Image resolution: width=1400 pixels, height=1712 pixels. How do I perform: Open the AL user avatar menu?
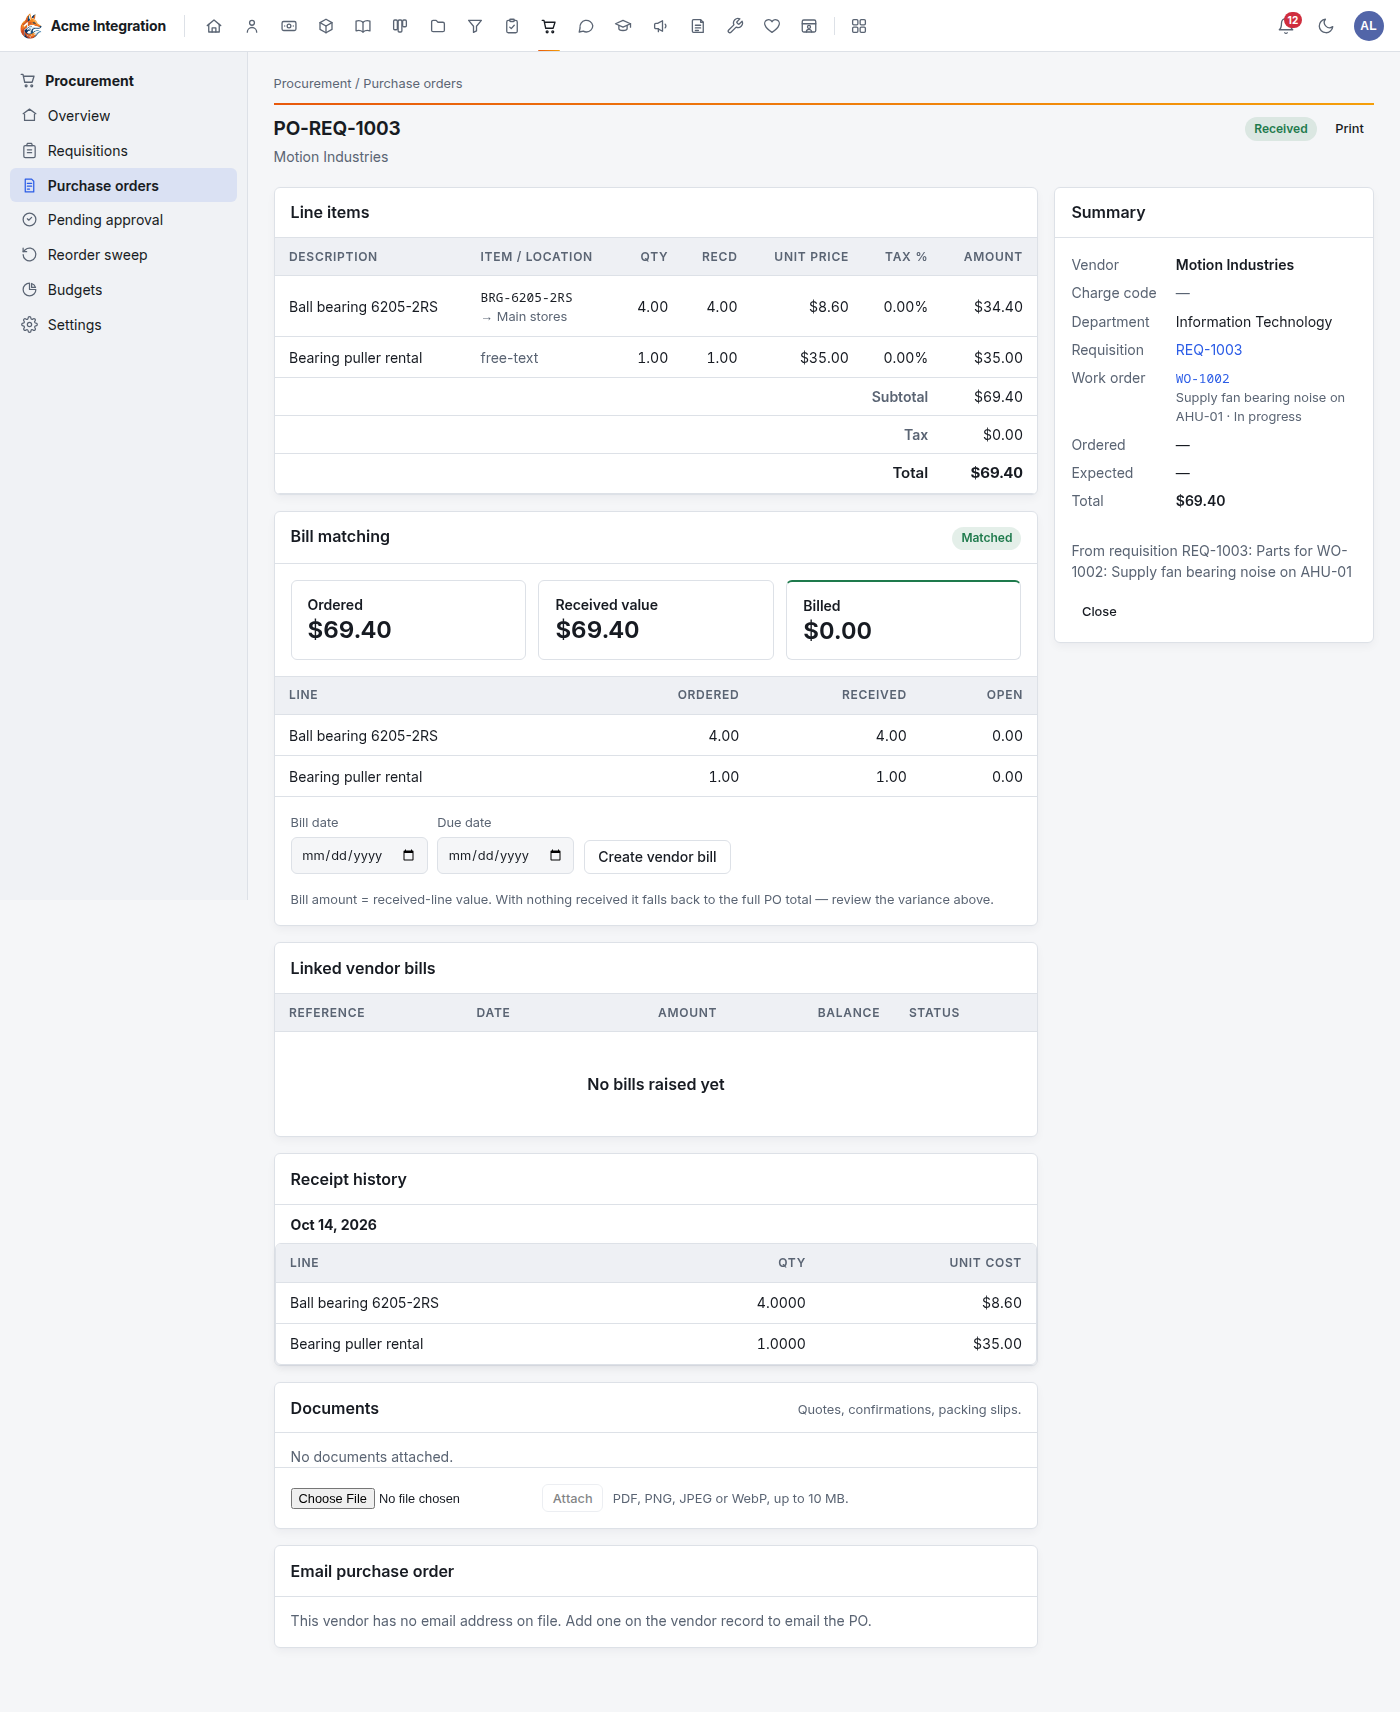[1368, 26]
